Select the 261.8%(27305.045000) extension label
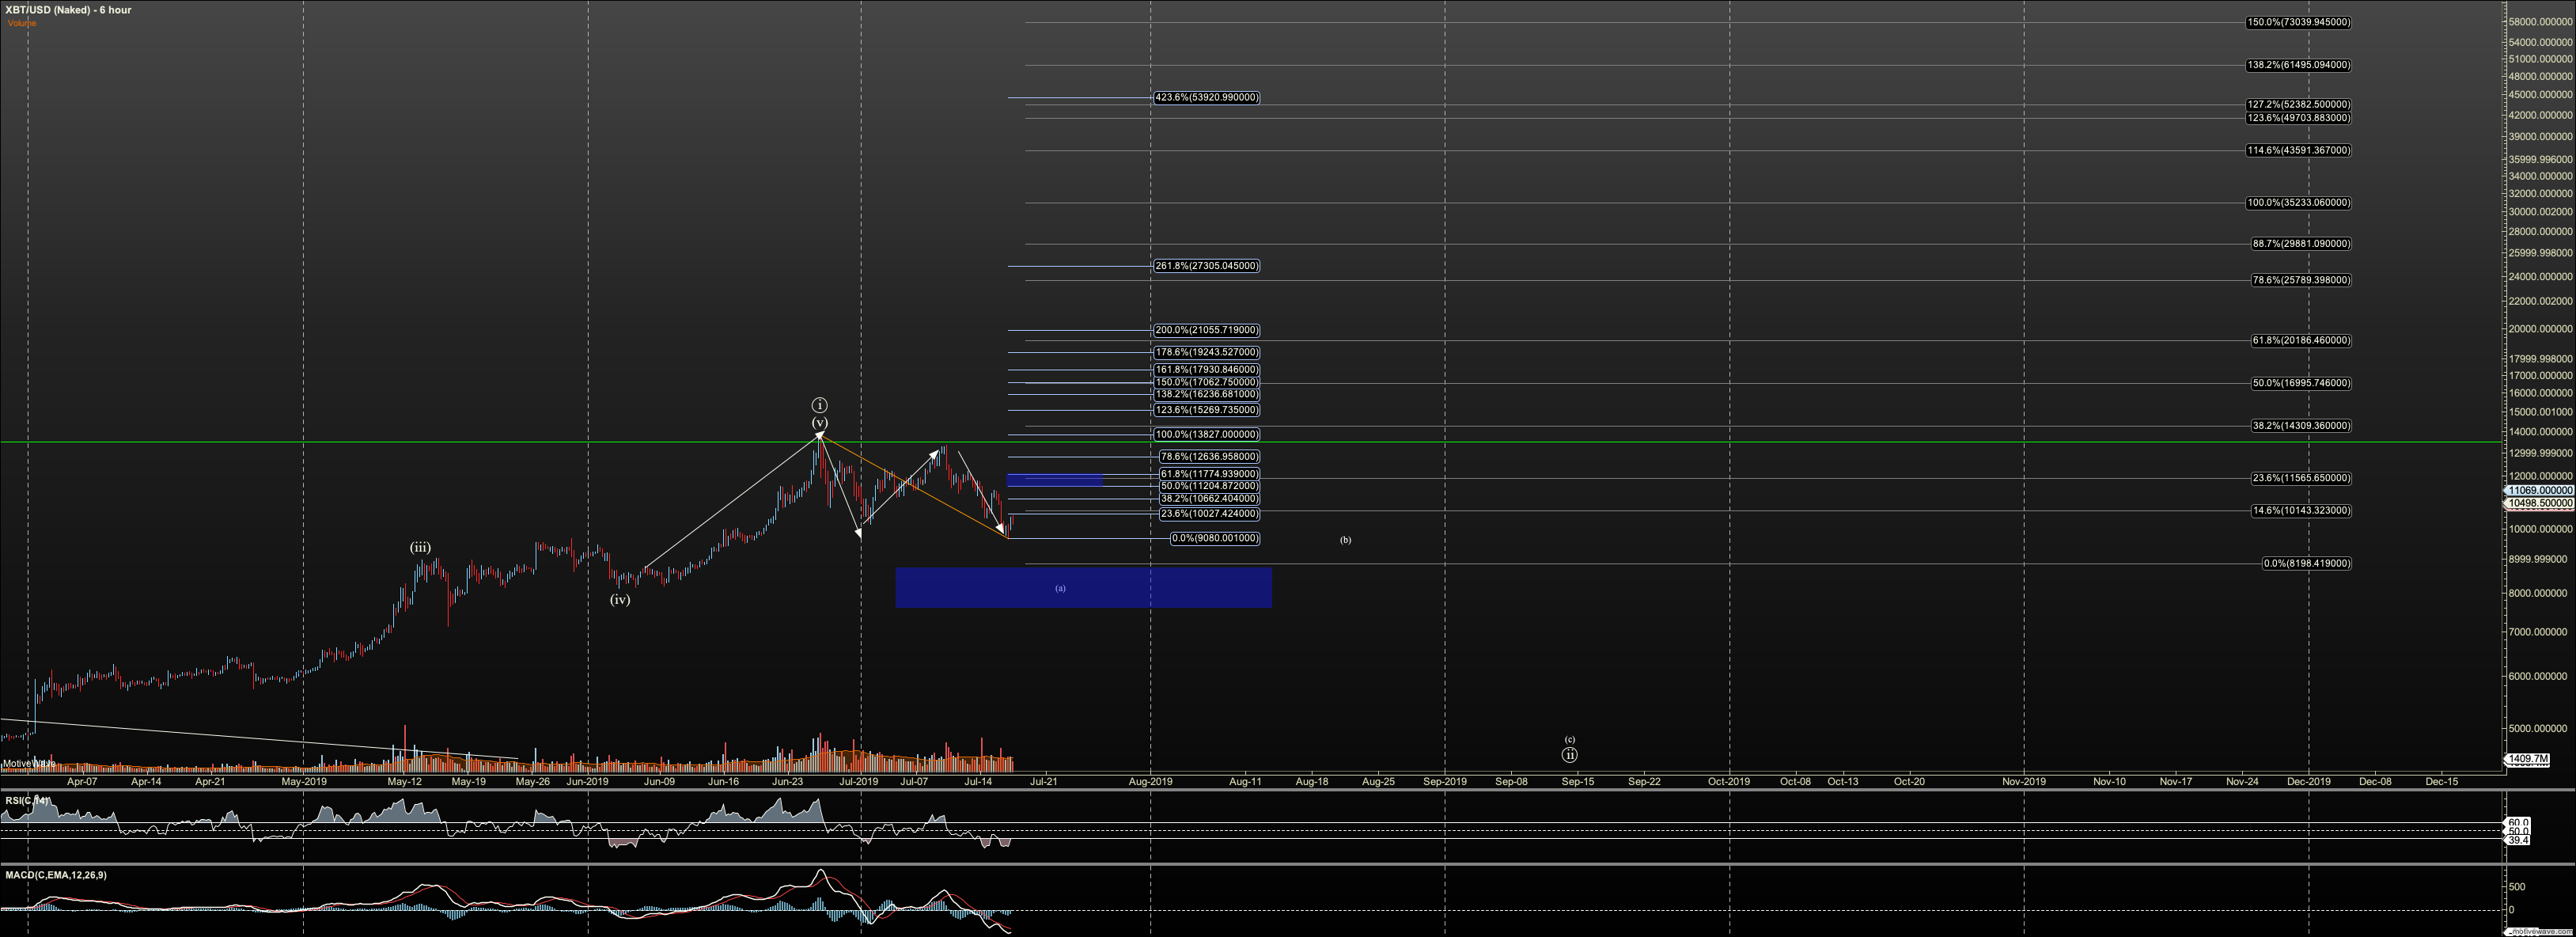 pos(1206,266)
